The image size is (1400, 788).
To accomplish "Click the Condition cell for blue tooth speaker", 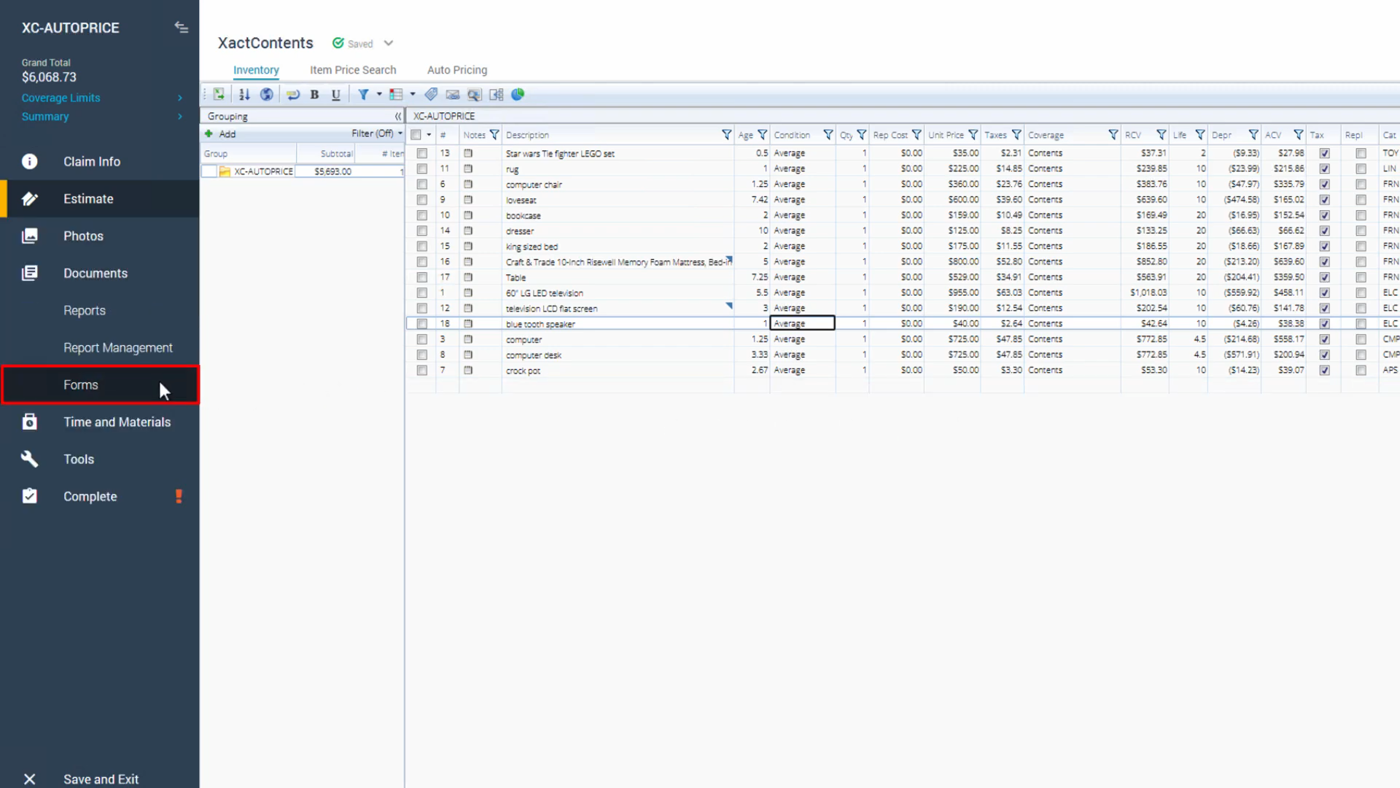I will pos(802,324).
